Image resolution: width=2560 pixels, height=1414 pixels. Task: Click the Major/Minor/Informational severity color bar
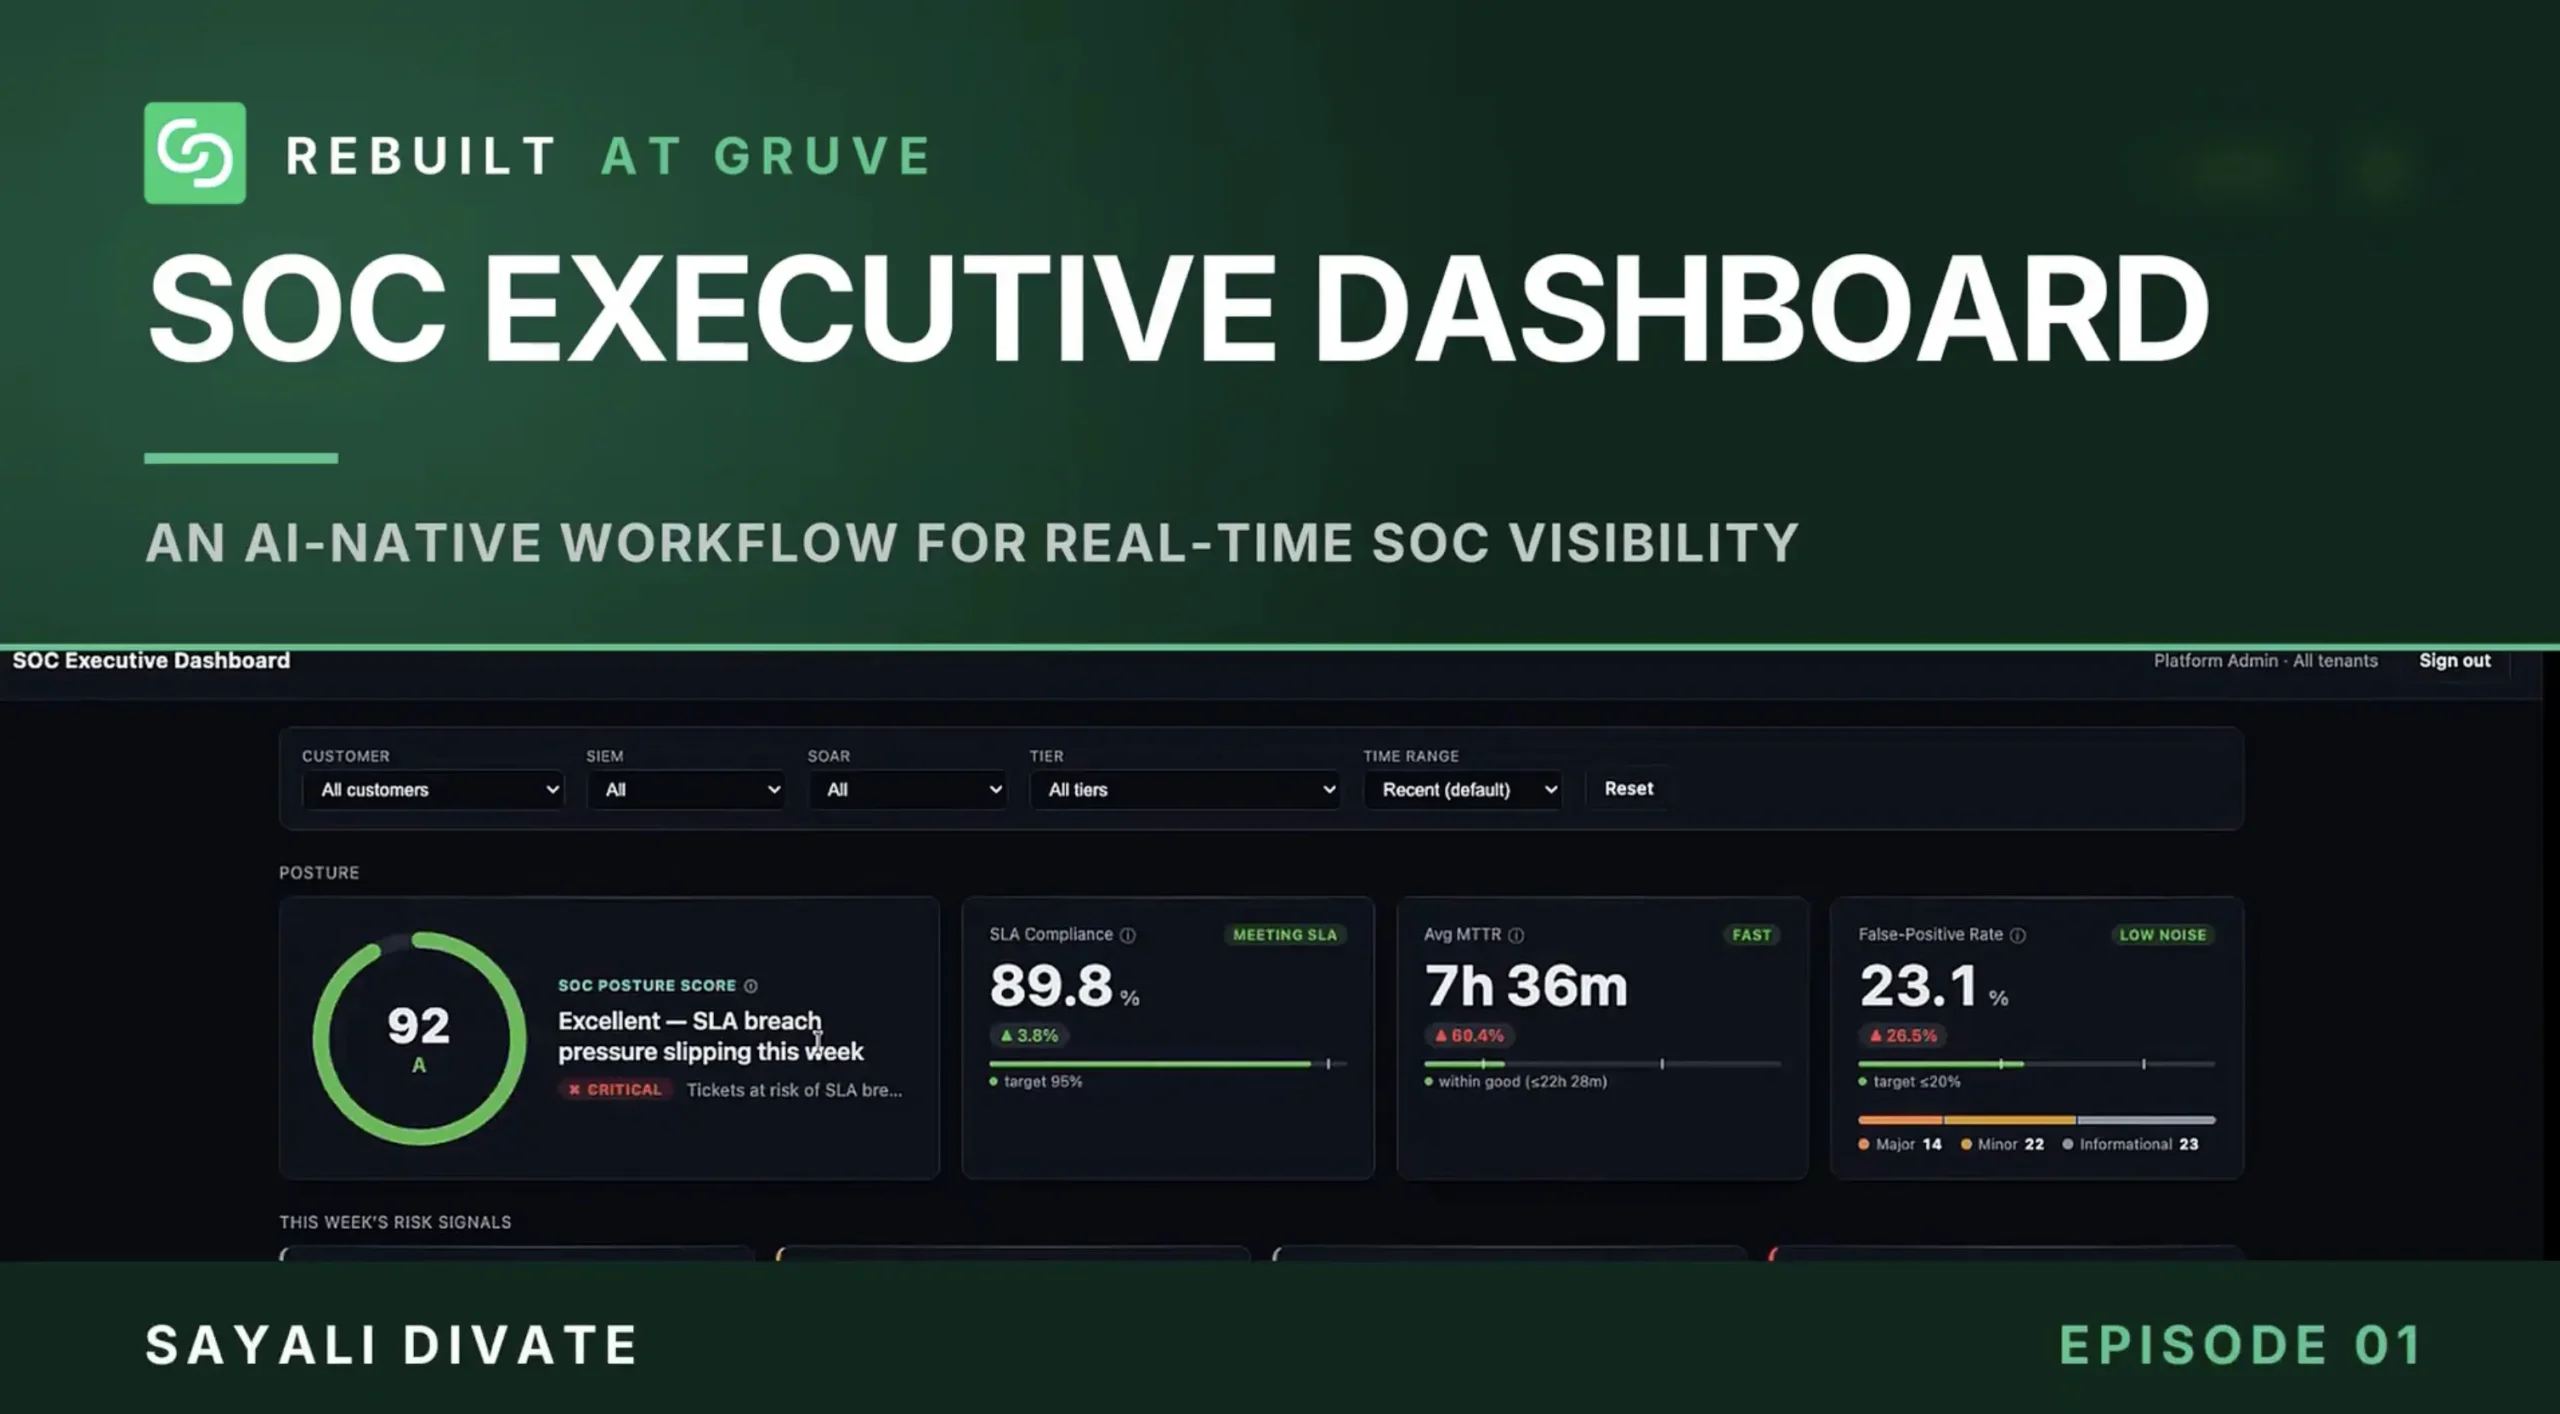pos(2037,1120)
